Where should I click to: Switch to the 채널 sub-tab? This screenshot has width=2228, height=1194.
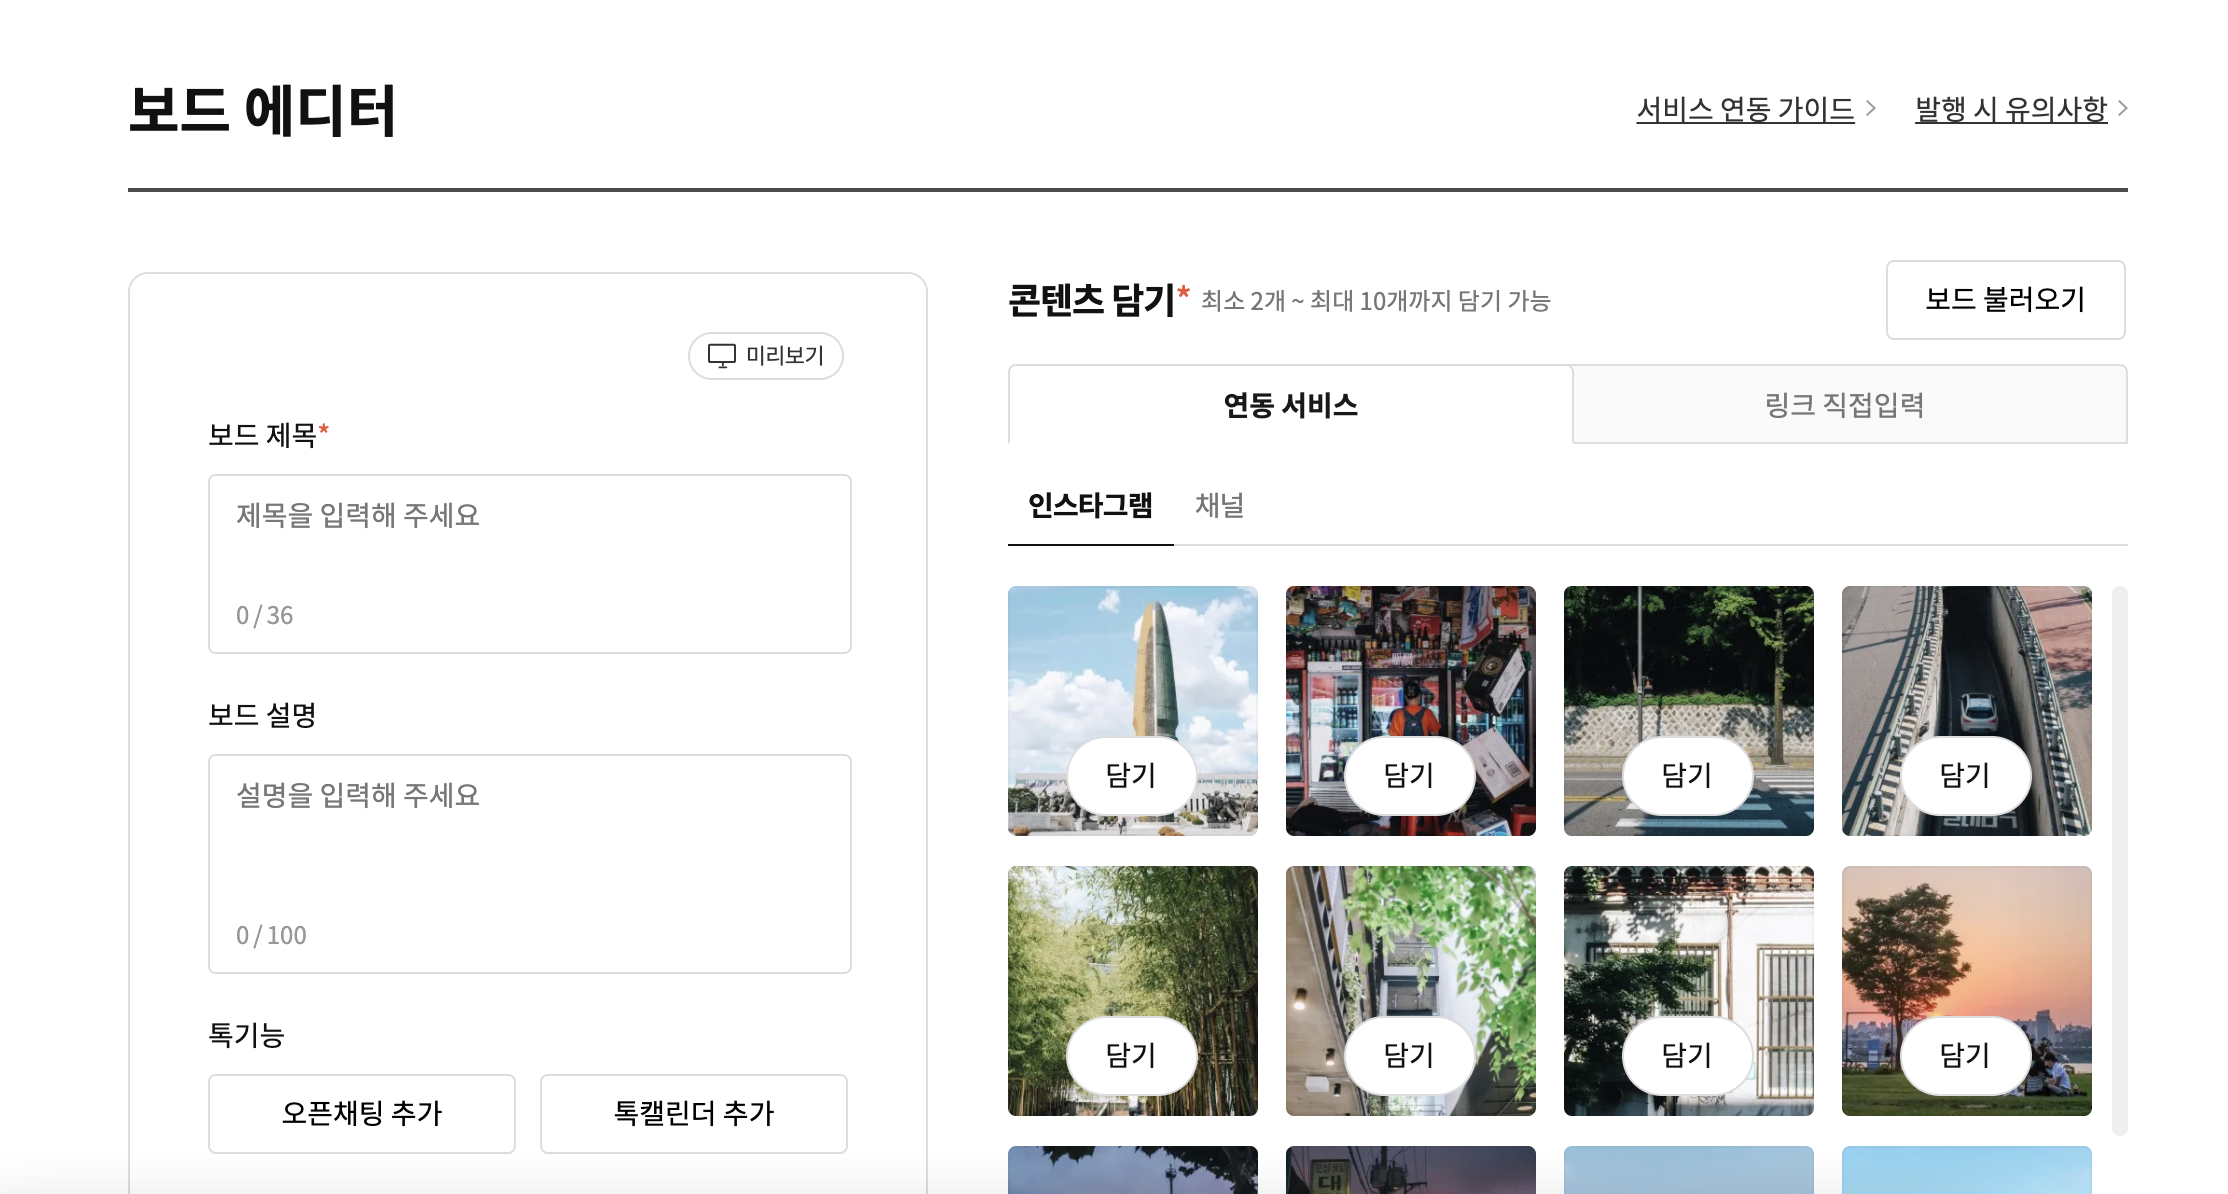pos(1219,506)
